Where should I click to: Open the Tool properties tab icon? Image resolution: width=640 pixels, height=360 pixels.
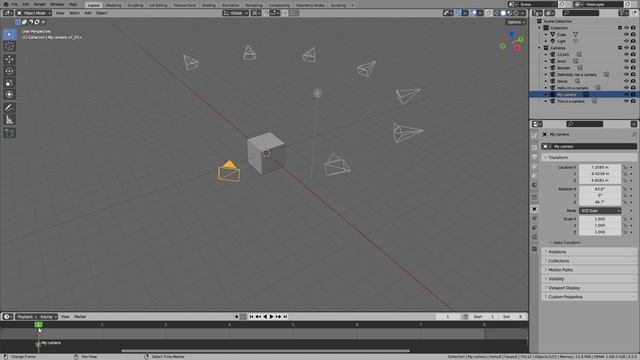tap(534, 136)
